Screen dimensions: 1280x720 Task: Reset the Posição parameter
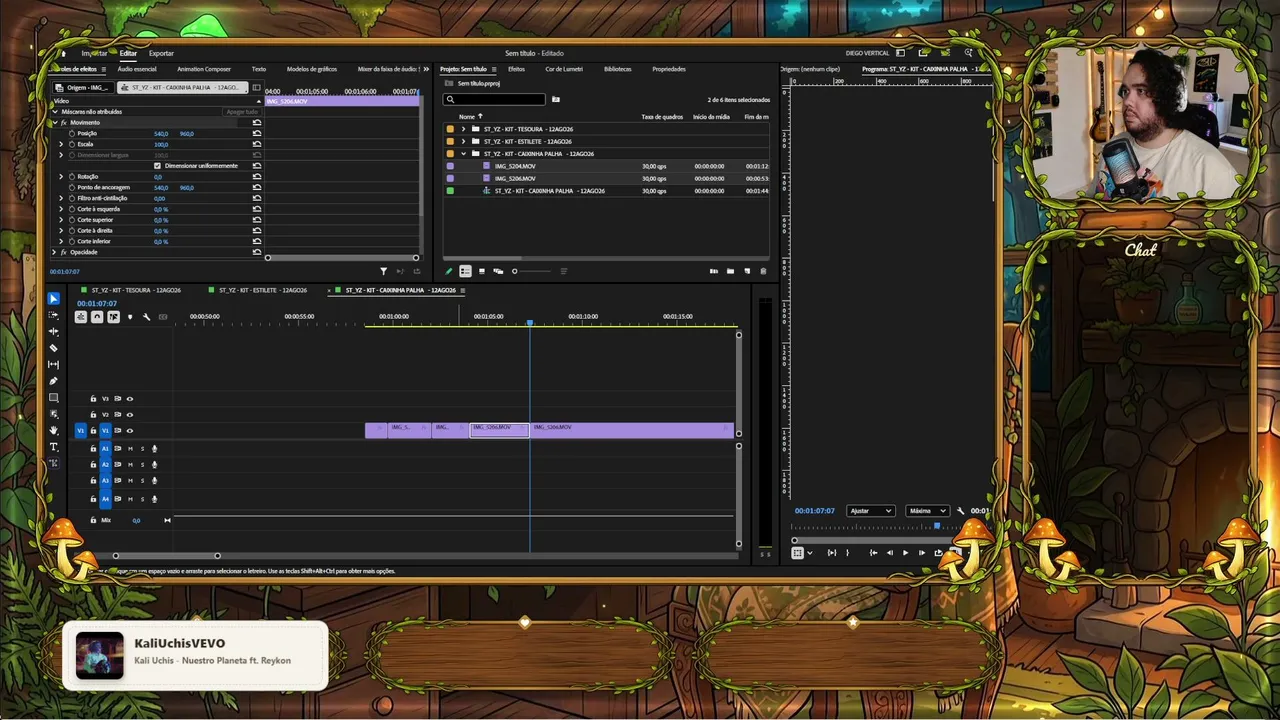(257, 133)
